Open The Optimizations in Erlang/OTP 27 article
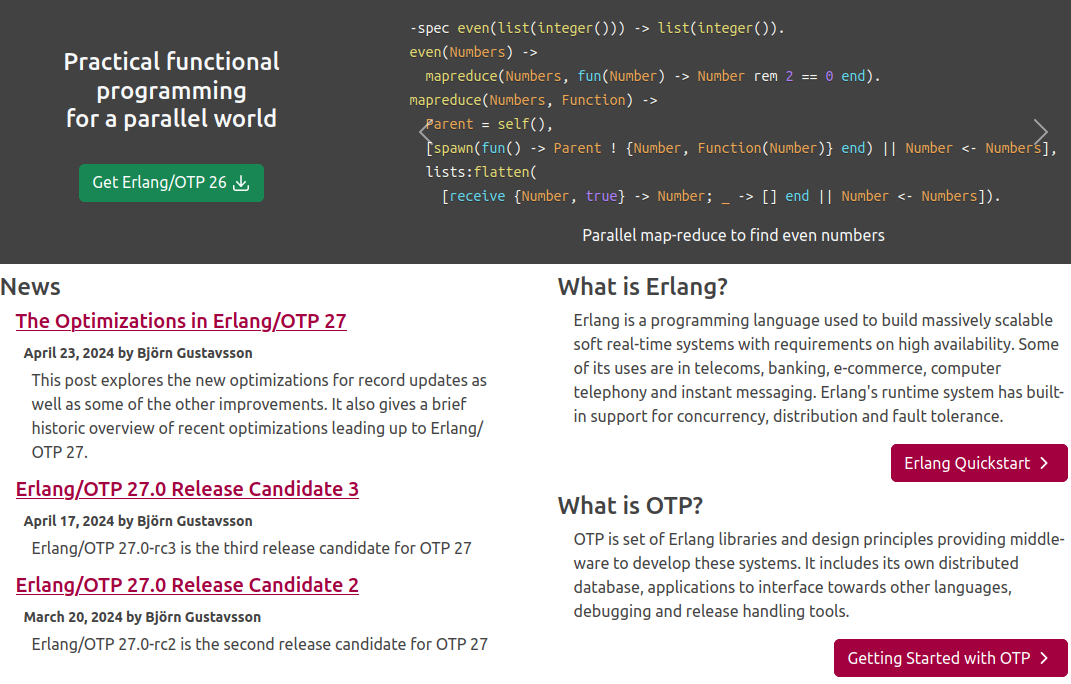The height and width of the screenshot is (684, 1071). [x=181, y=320]
